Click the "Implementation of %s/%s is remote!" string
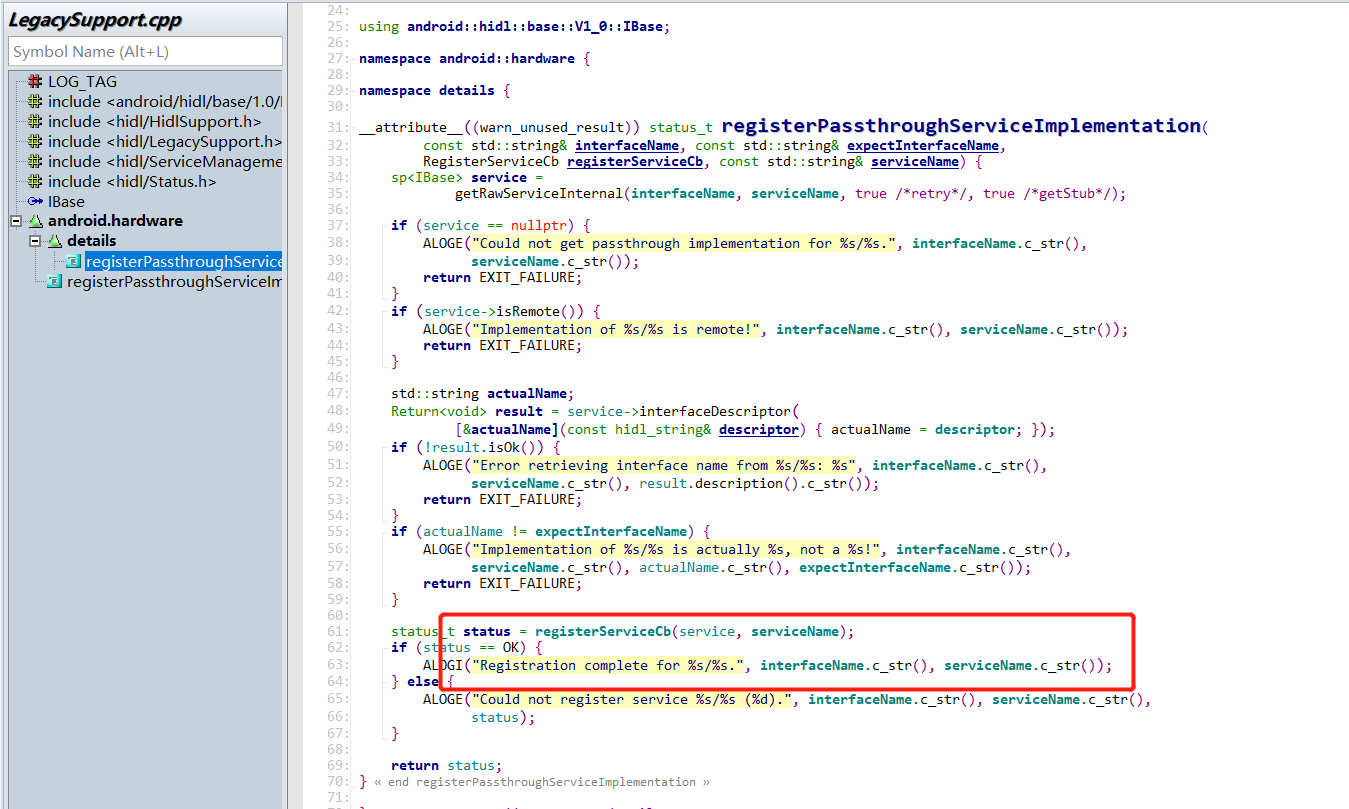Screen dimensions: 1349x809 coord(615,329)
